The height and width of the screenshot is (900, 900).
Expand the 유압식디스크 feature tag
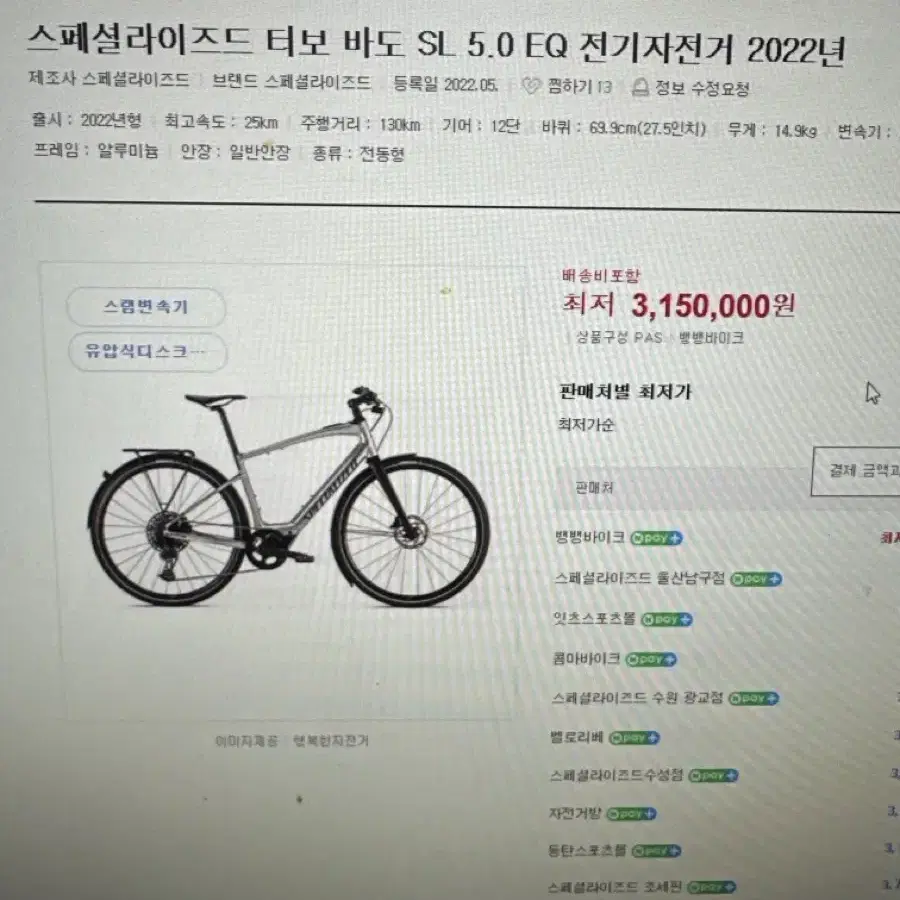tap(148, 351)
